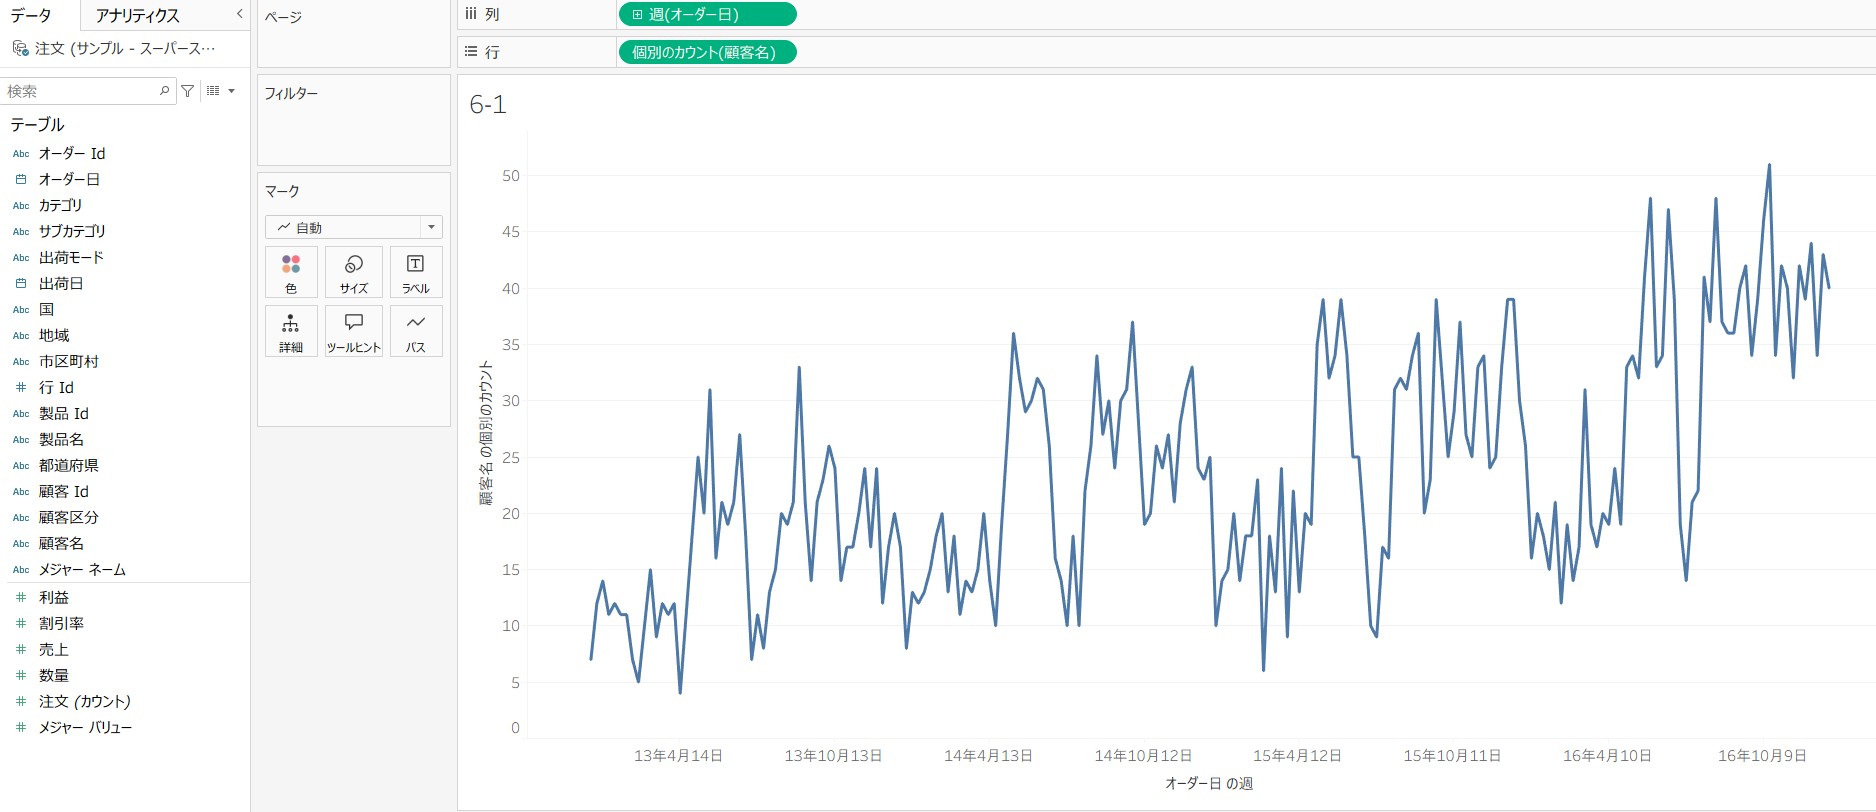
Task: Expand the 週(オーダー日) pill on columns
Action: 637,14
